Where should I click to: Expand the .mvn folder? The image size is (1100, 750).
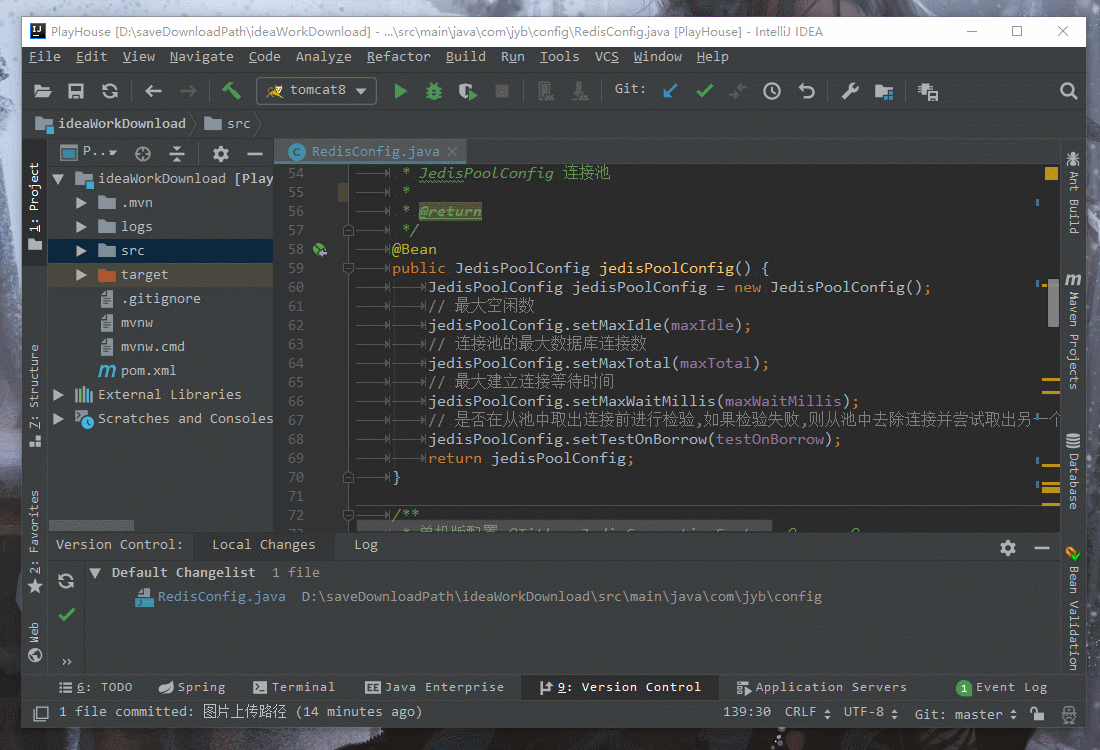(81, 203)
